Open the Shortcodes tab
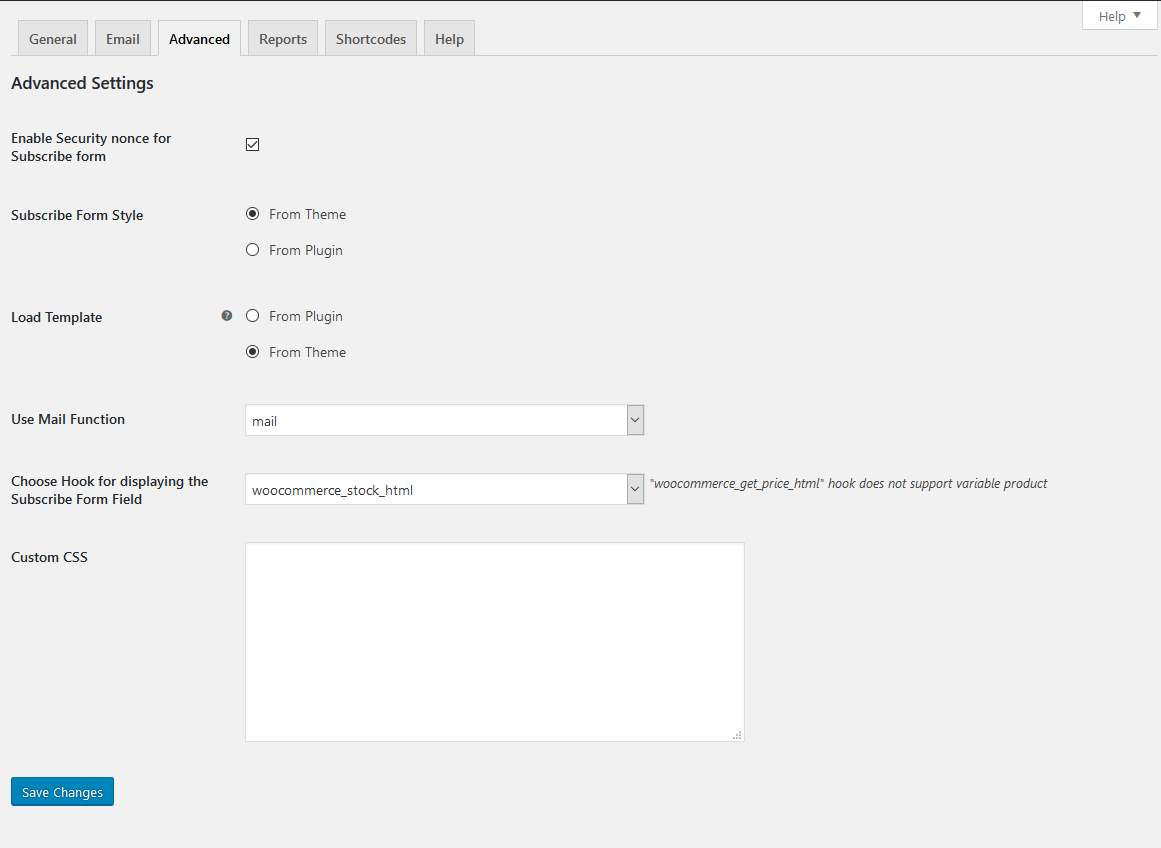1161x848 pixels. tap(370, 37)
